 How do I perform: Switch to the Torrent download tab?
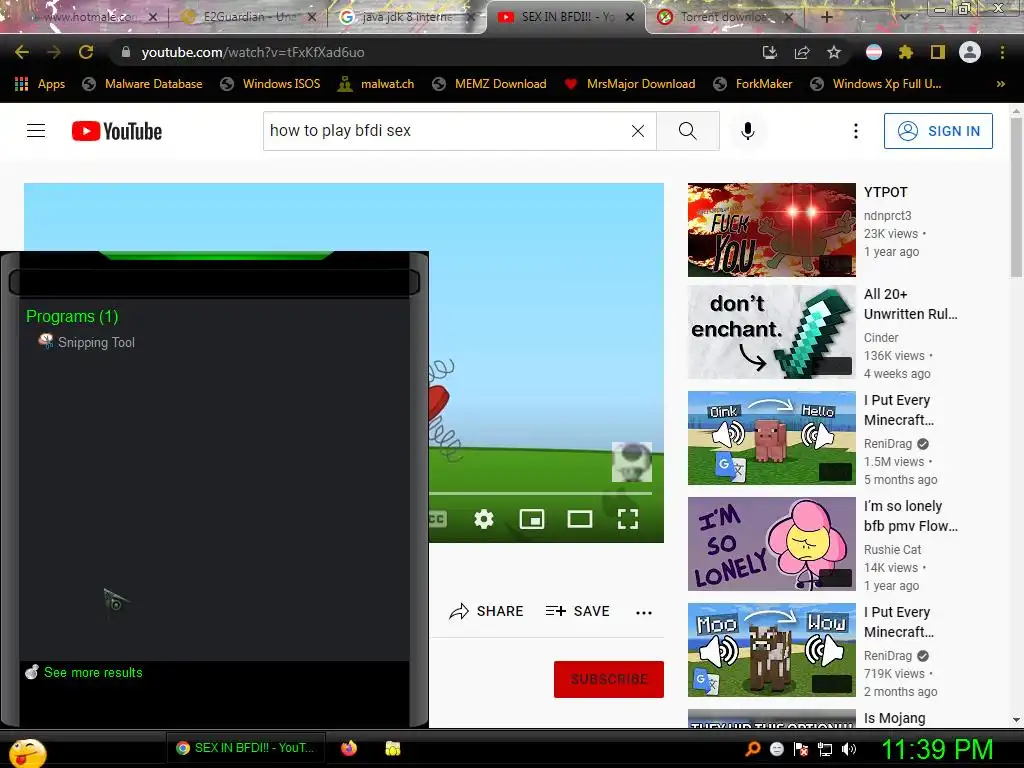pos(725,17)
